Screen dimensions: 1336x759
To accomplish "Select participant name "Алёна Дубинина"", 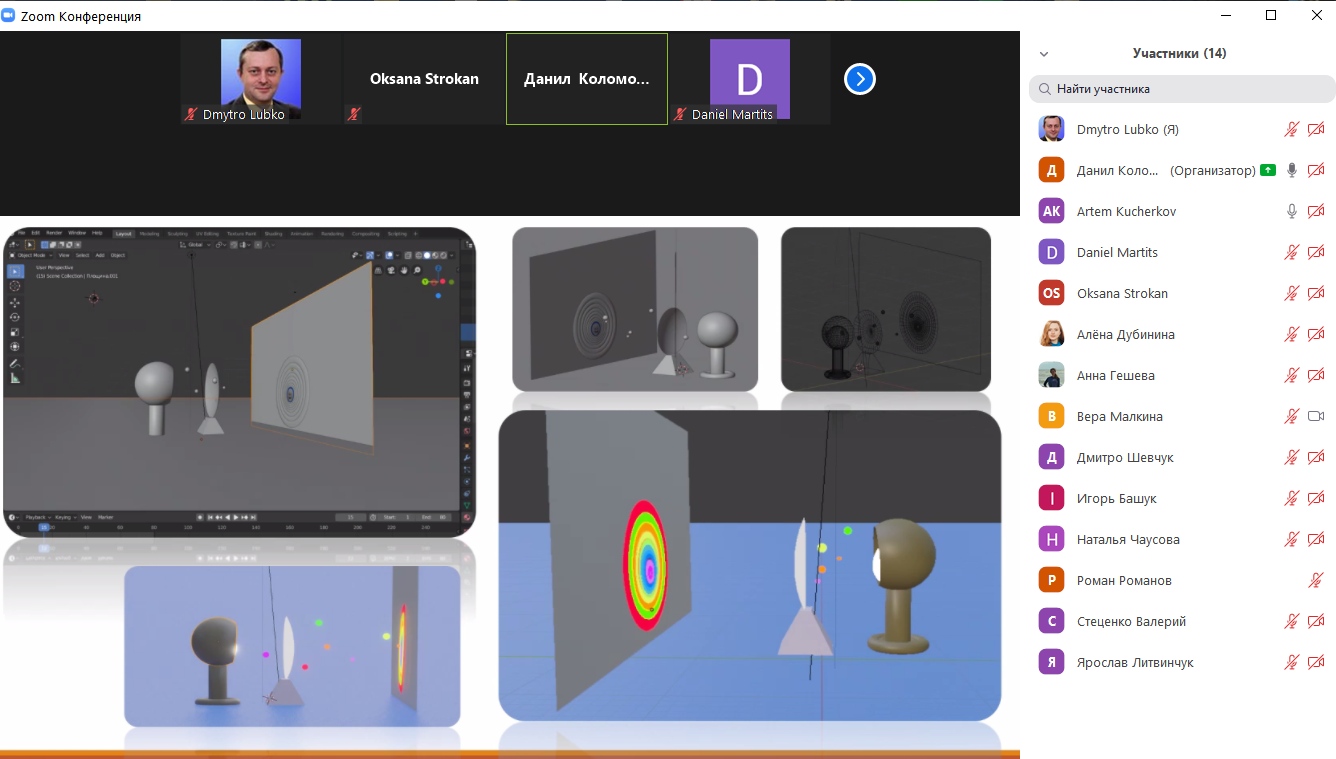I will point(1126,334).
